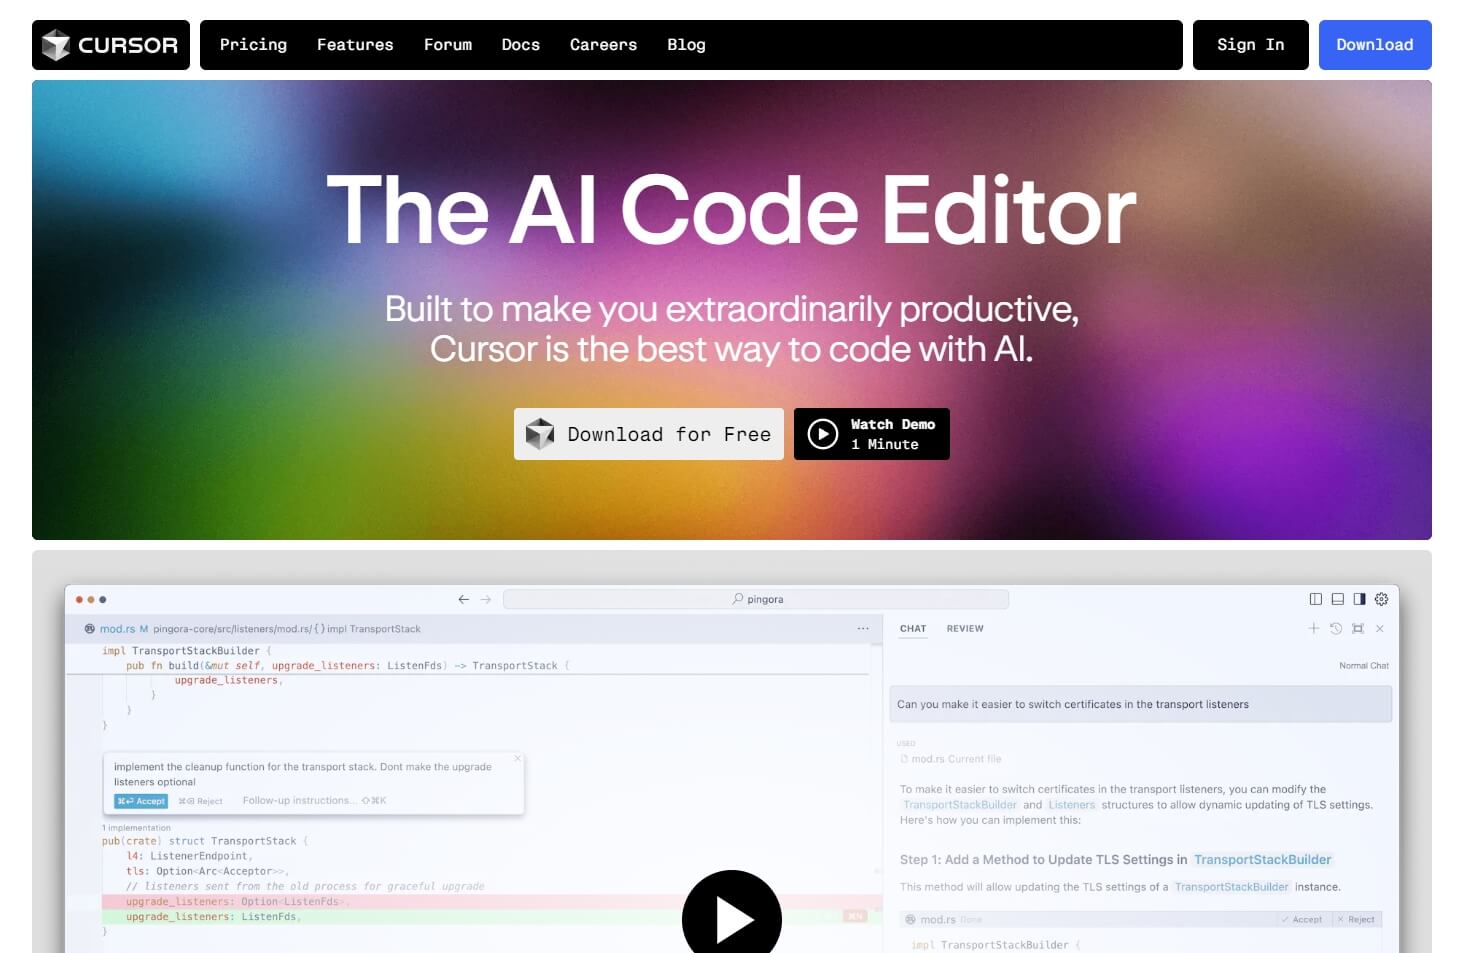Toggle the primary sidebar layout icon

click(1316, 599)
